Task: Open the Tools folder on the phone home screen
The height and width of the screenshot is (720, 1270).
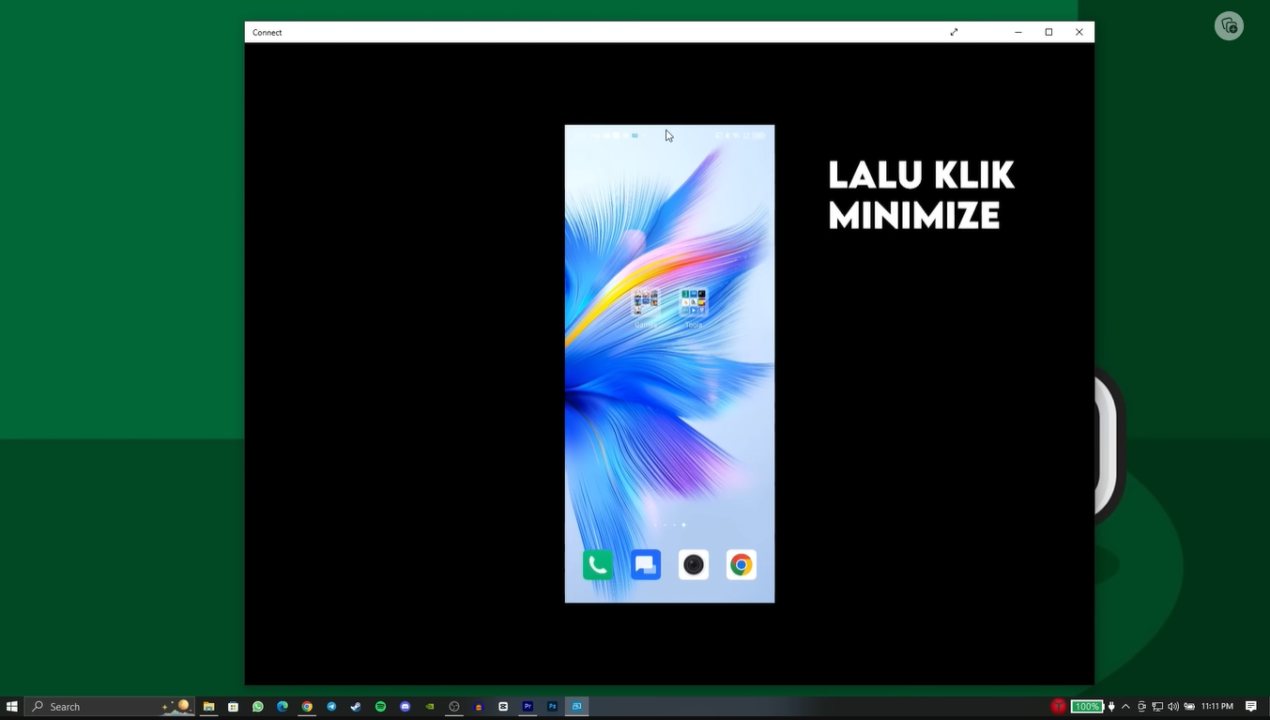Action: 693,298
